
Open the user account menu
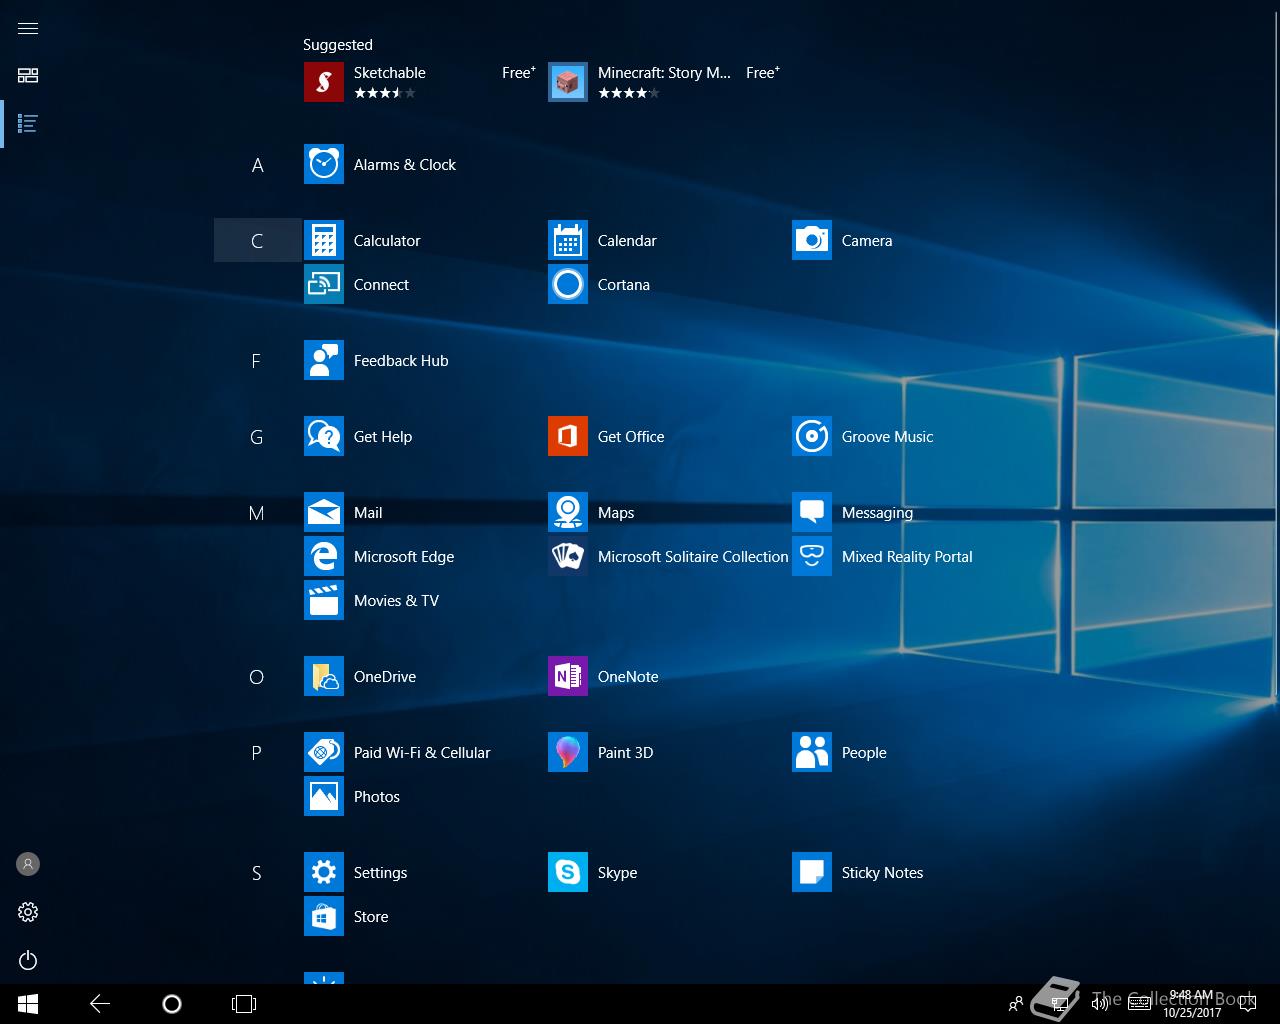pos(28,864)
